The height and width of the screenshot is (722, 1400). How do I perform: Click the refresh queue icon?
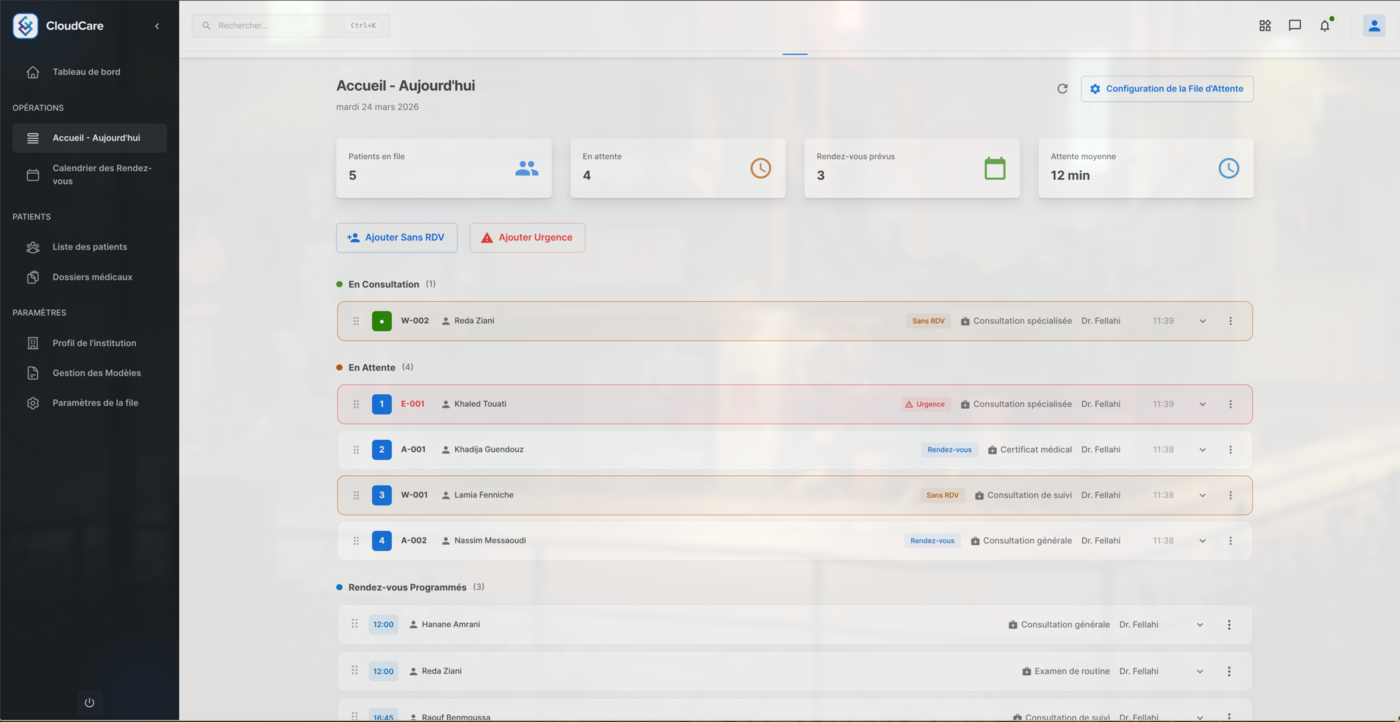[1062, 88]
